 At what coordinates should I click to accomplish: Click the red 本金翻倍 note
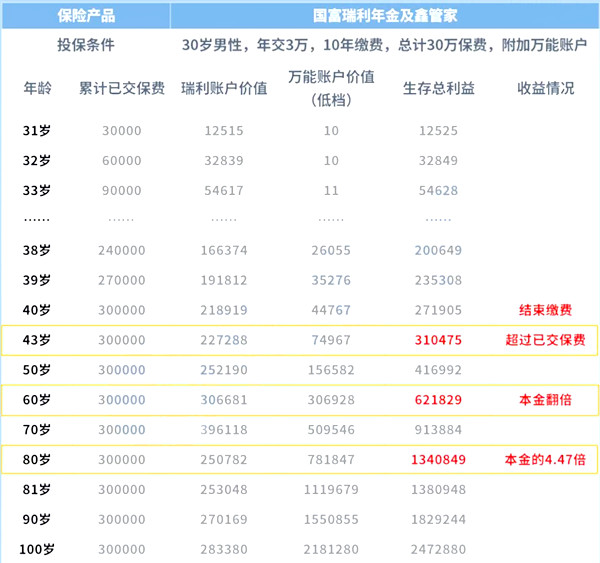tap(546, 400)
